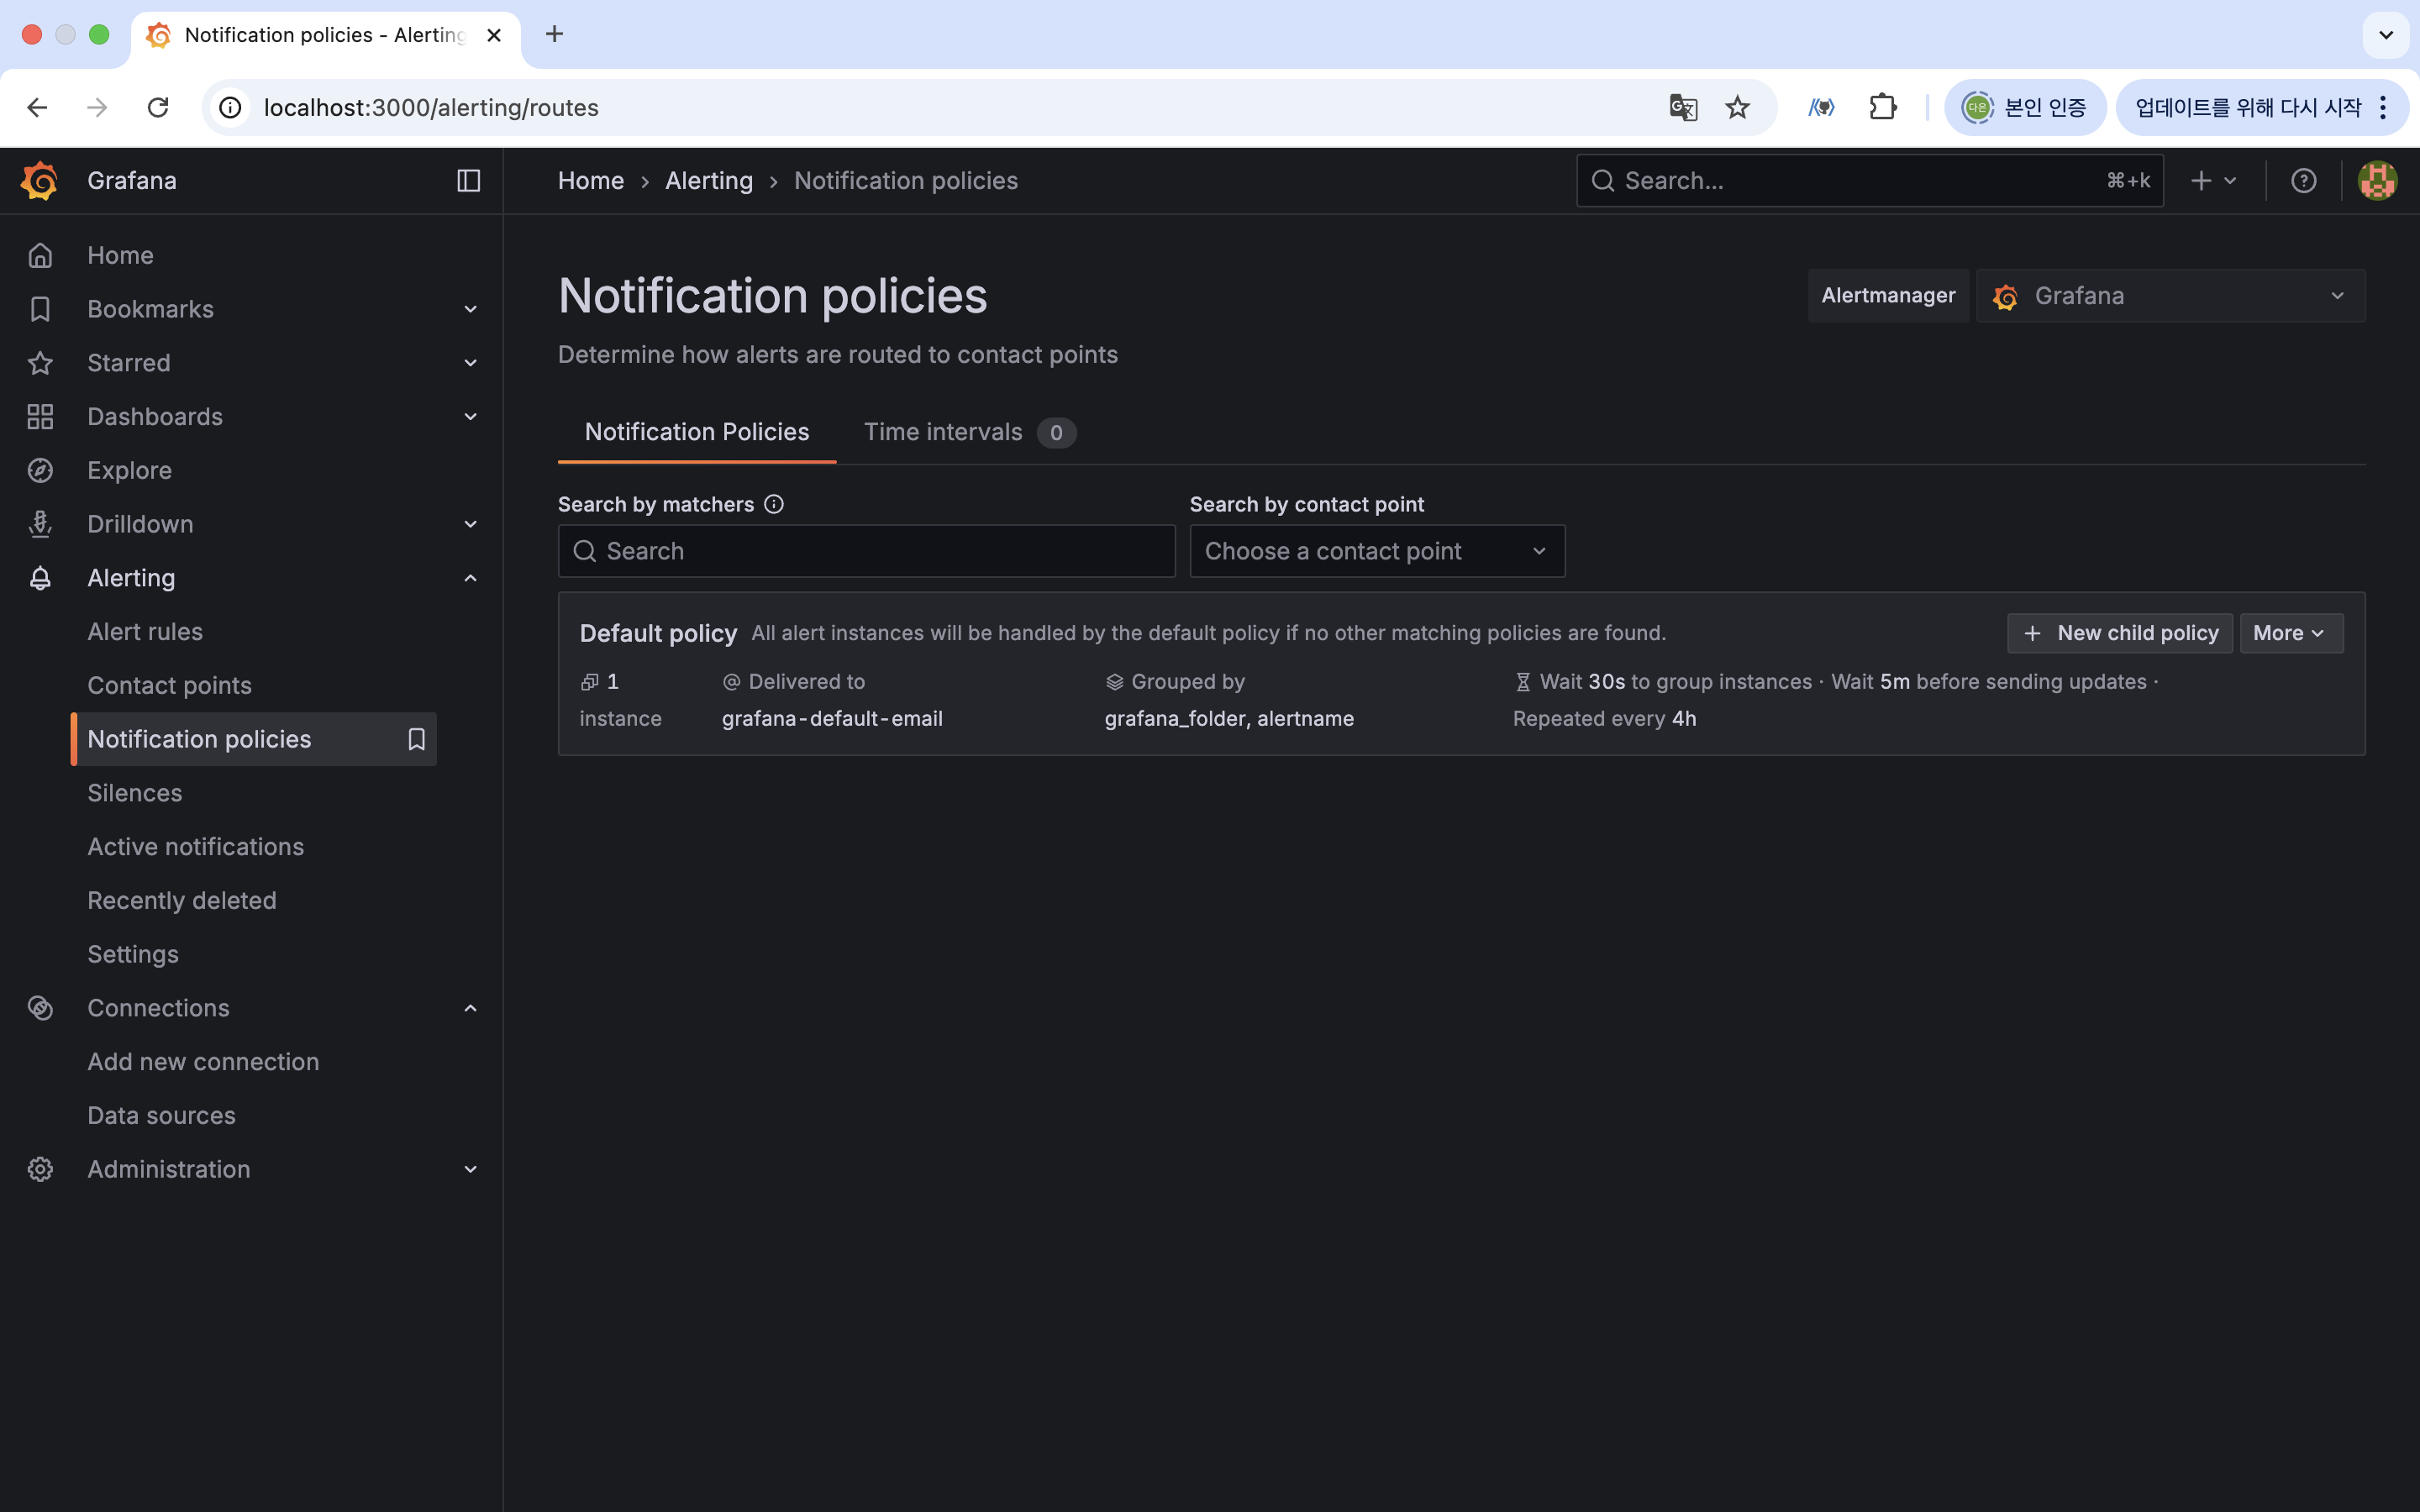
Task: Click the Explore compass icon in sidebar
Action: (x=40, y=470)
